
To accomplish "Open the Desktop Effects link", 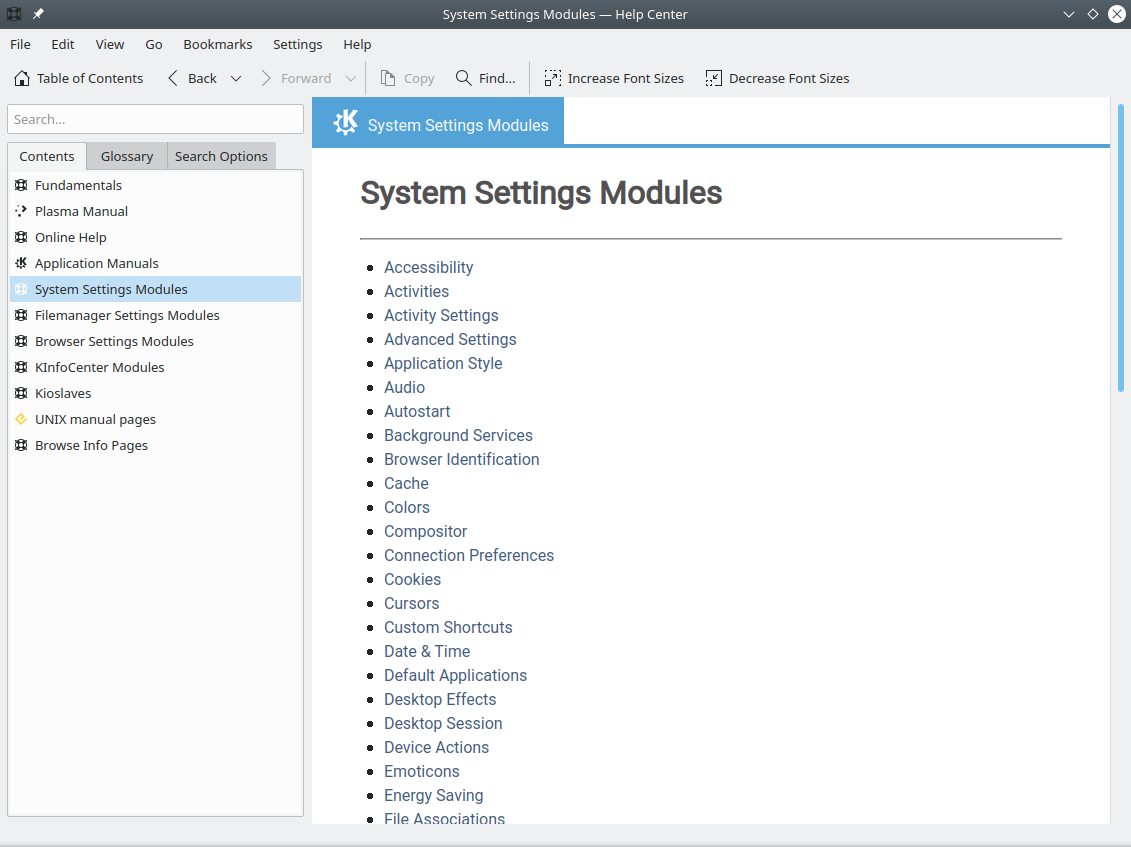I will point(440,699).
